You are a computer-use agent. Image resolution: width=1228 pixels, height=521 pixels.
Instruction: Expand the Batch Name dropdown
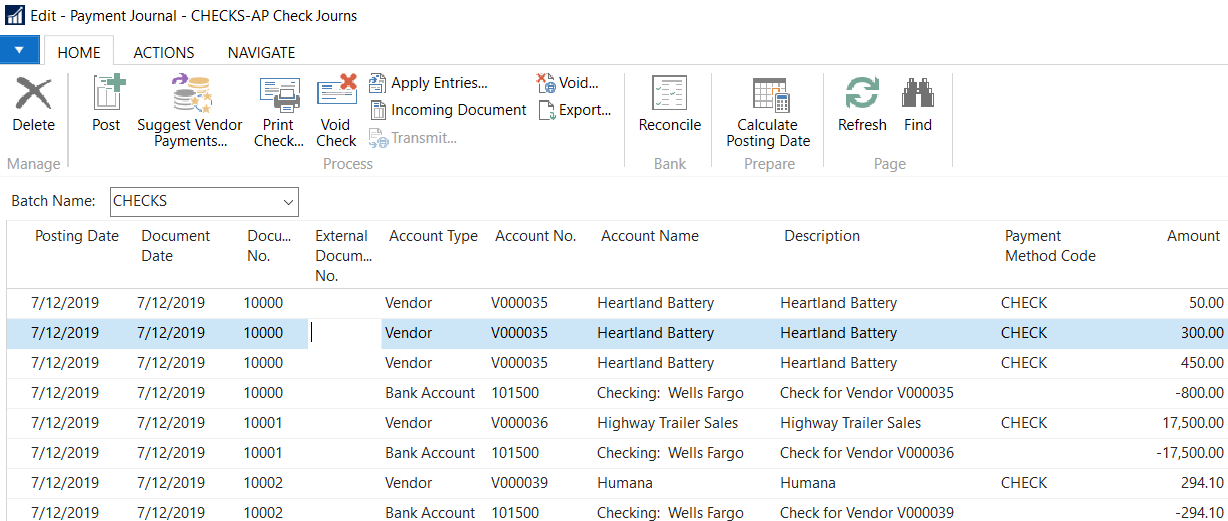tap(288, 202)
